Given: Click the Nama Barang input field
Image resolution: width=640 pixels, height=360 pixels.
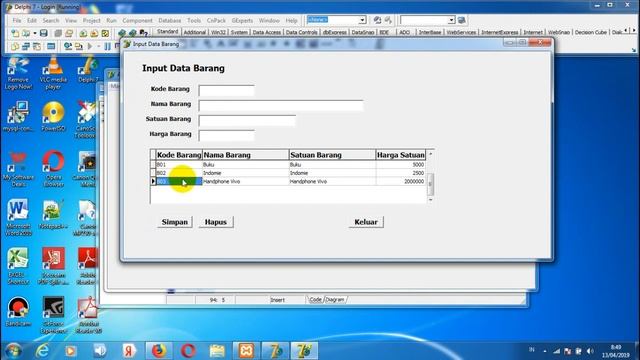Looking at the screenshot, I should pos(281,105).
